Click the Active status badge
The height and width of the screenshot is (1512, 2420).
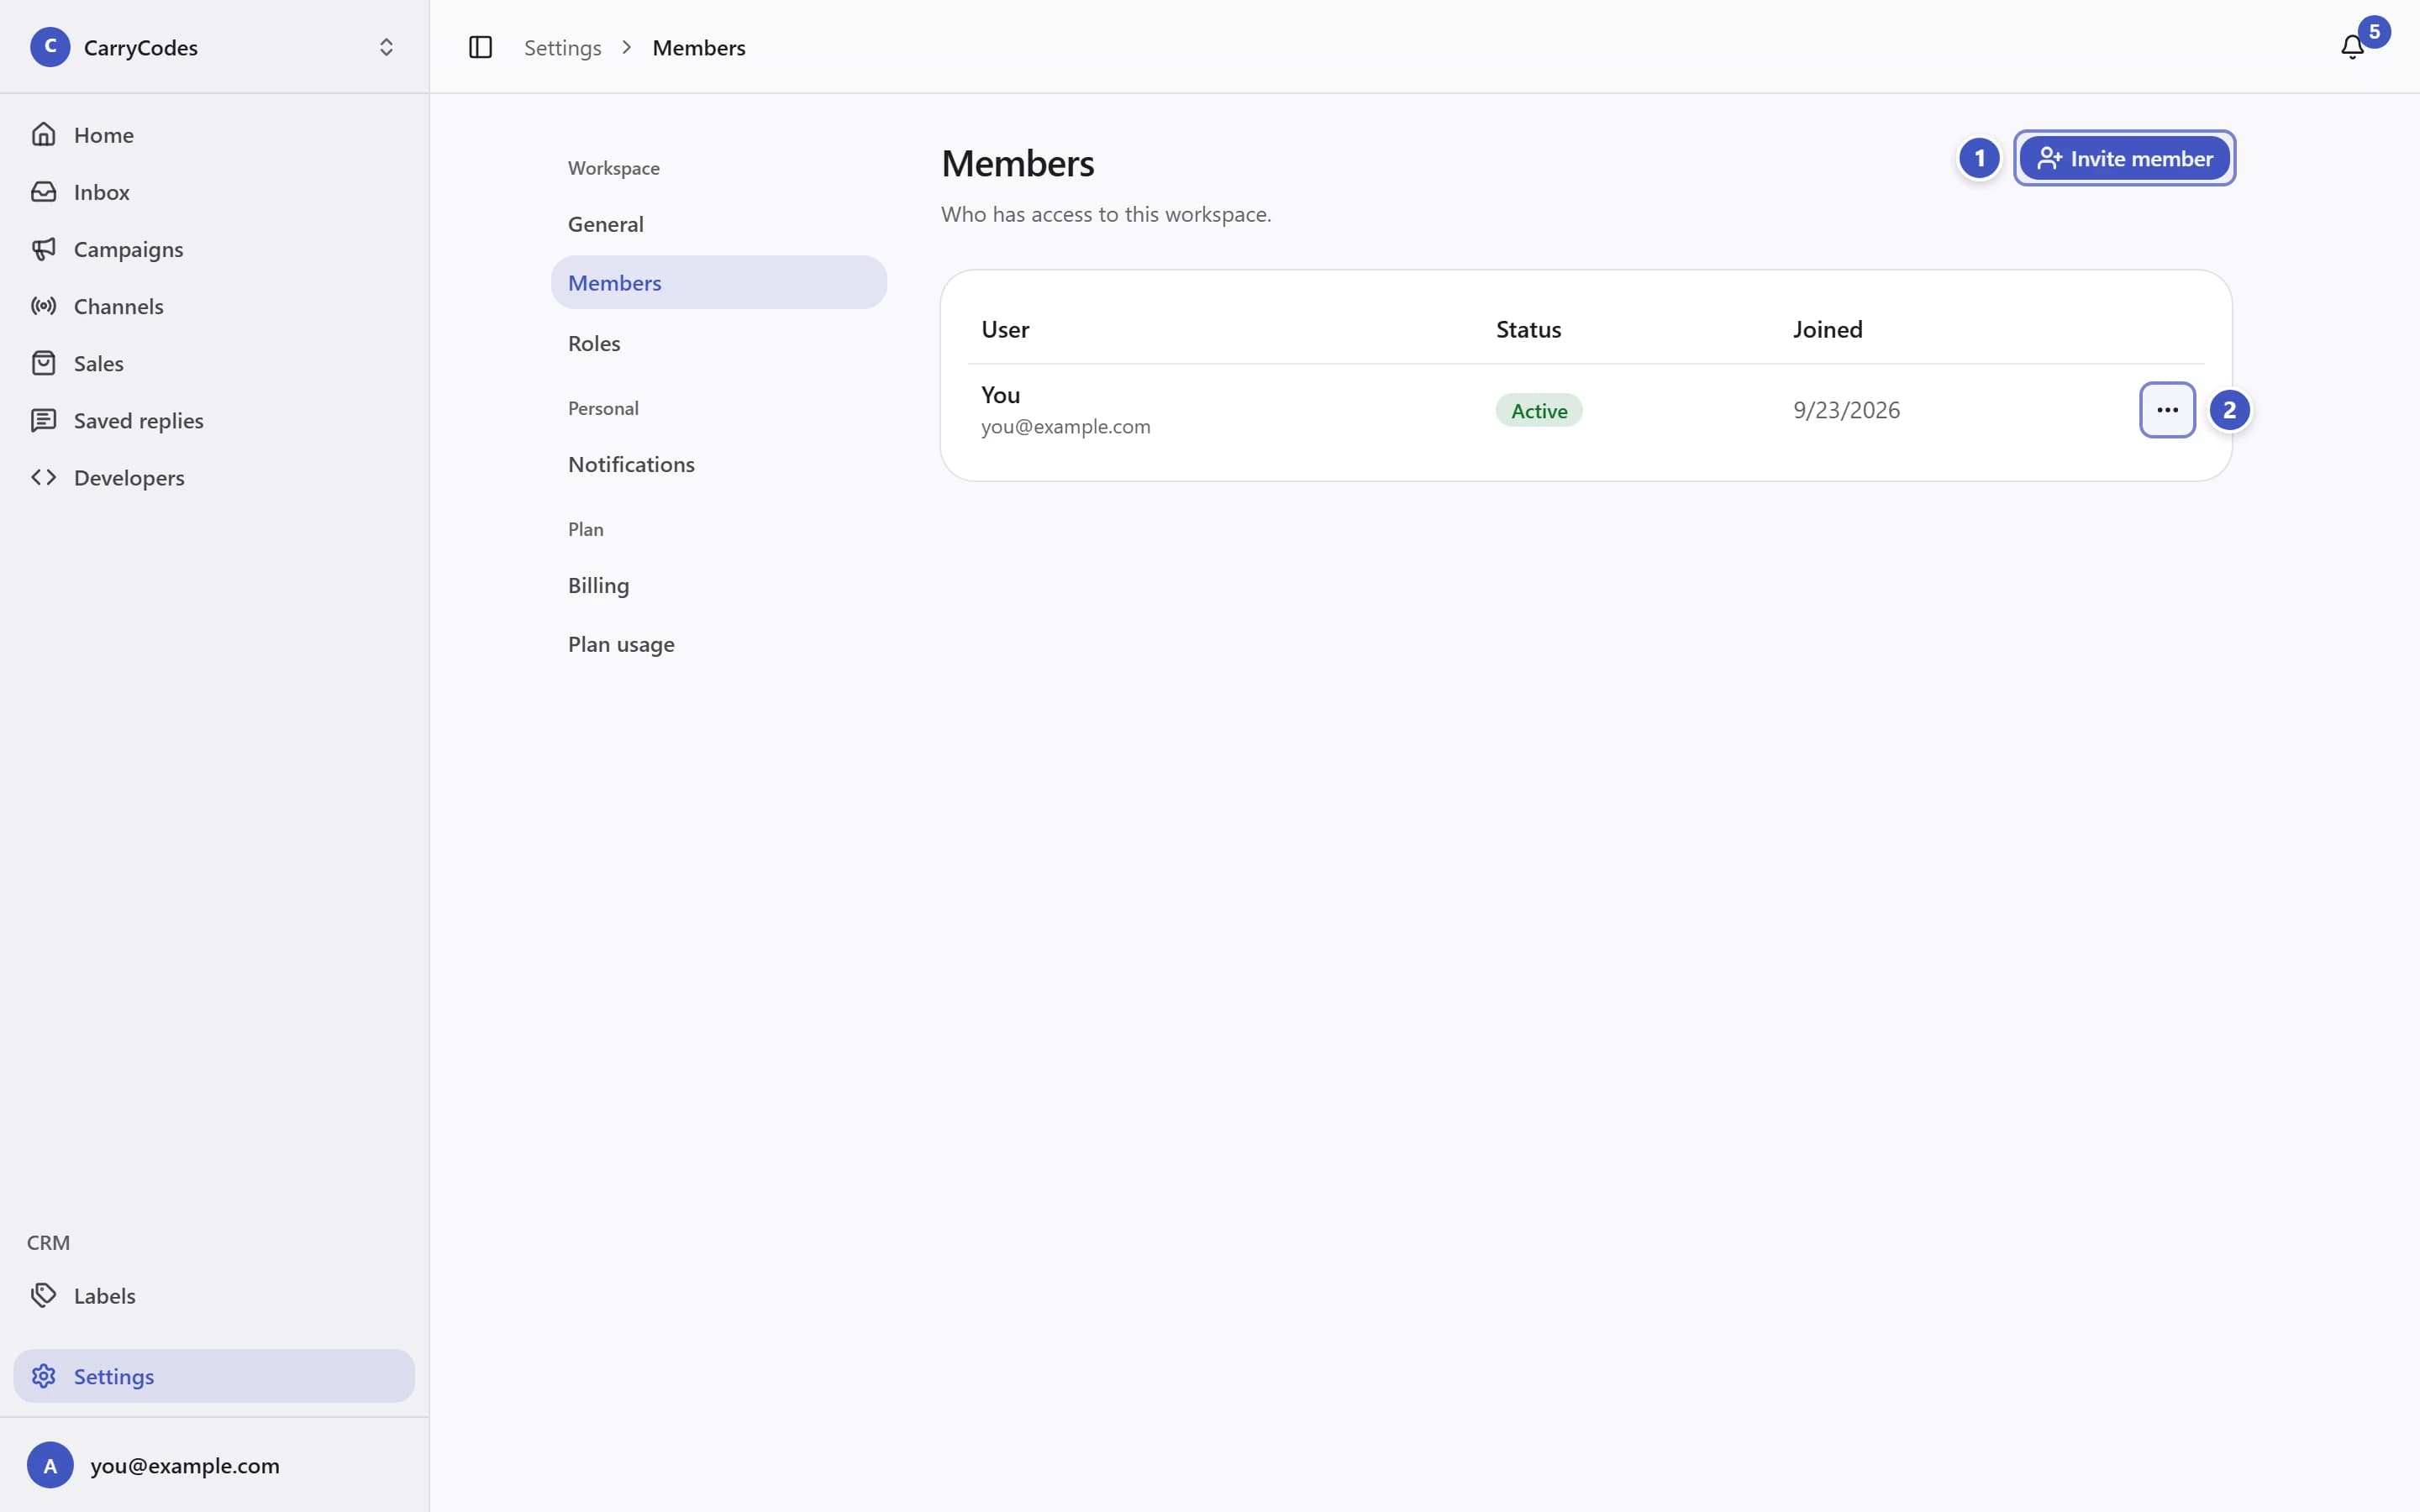pos(1538,410)
